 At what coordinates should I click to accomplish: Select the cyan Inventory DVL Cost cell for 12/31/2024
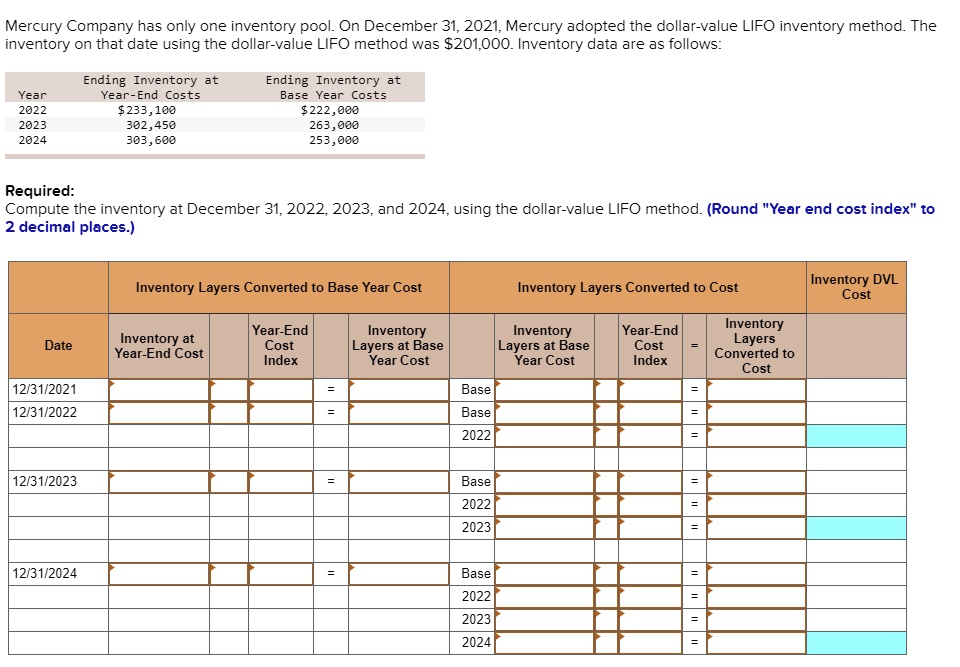tap(857, 642)
